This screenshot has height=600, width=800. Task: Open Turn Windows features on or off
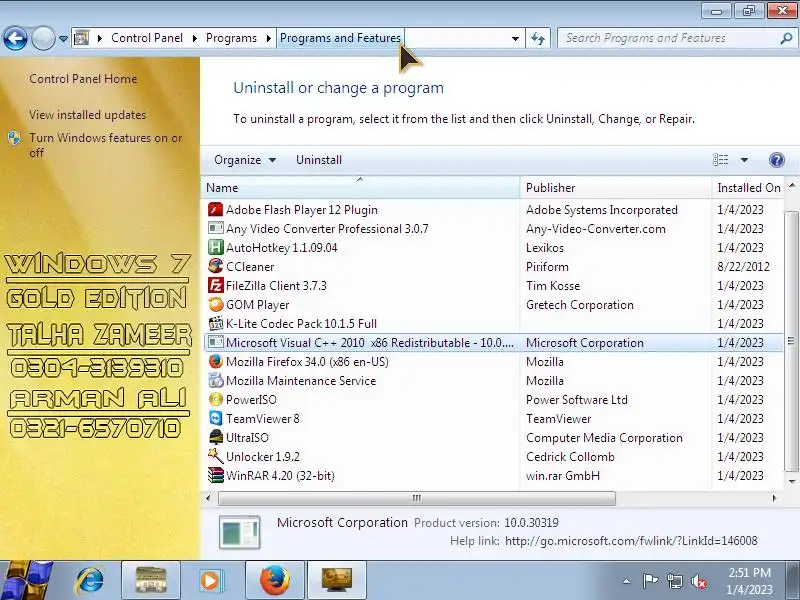[x=106, y=145]
